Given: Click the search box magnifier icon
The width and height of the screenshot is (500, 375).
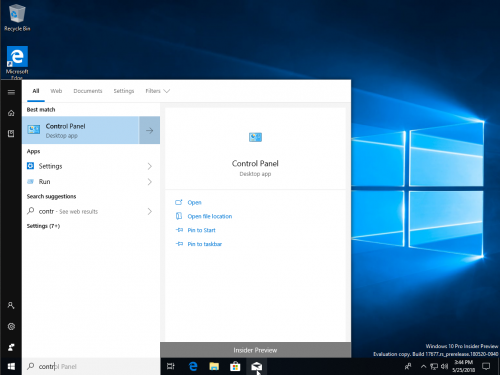Looking at the screenshot, I should [31, 366].
